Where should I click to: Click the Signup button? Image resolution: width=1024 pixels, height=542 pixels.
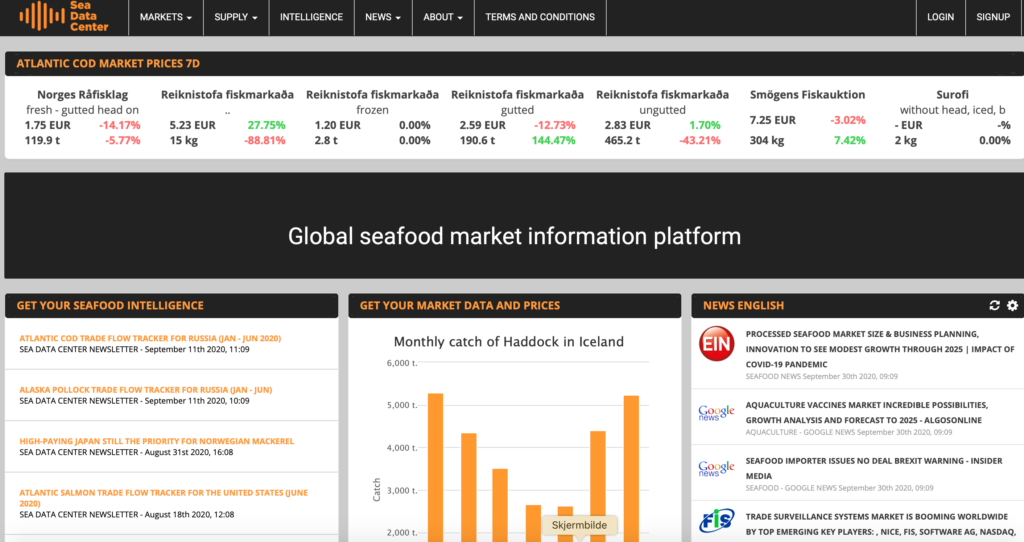pyautogui.click(x=993, y=17)
